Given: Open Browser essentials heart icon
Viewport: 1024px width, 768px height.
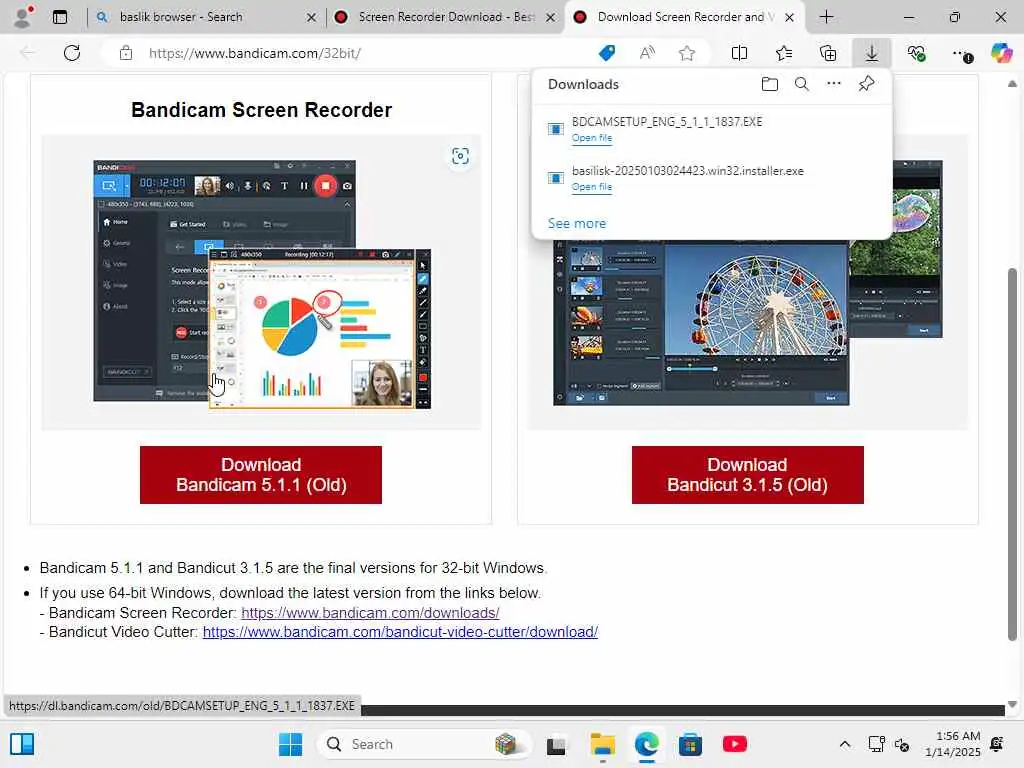Looking at the screenshot, I should [916, 53].
